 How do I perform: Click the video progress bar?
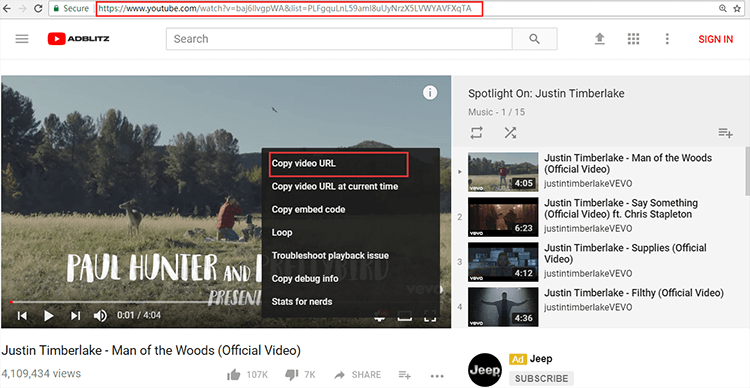[226, 302]
